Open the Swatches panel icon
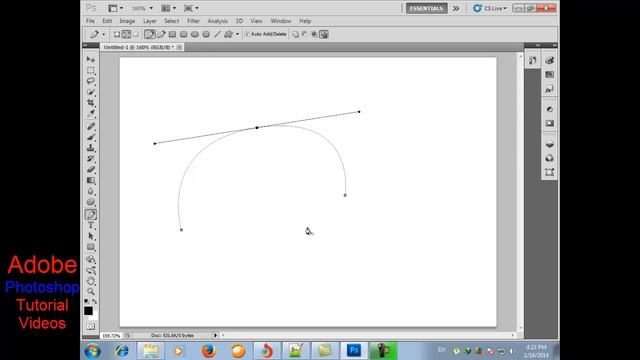 pyautogui.click(x=549, y=75)
